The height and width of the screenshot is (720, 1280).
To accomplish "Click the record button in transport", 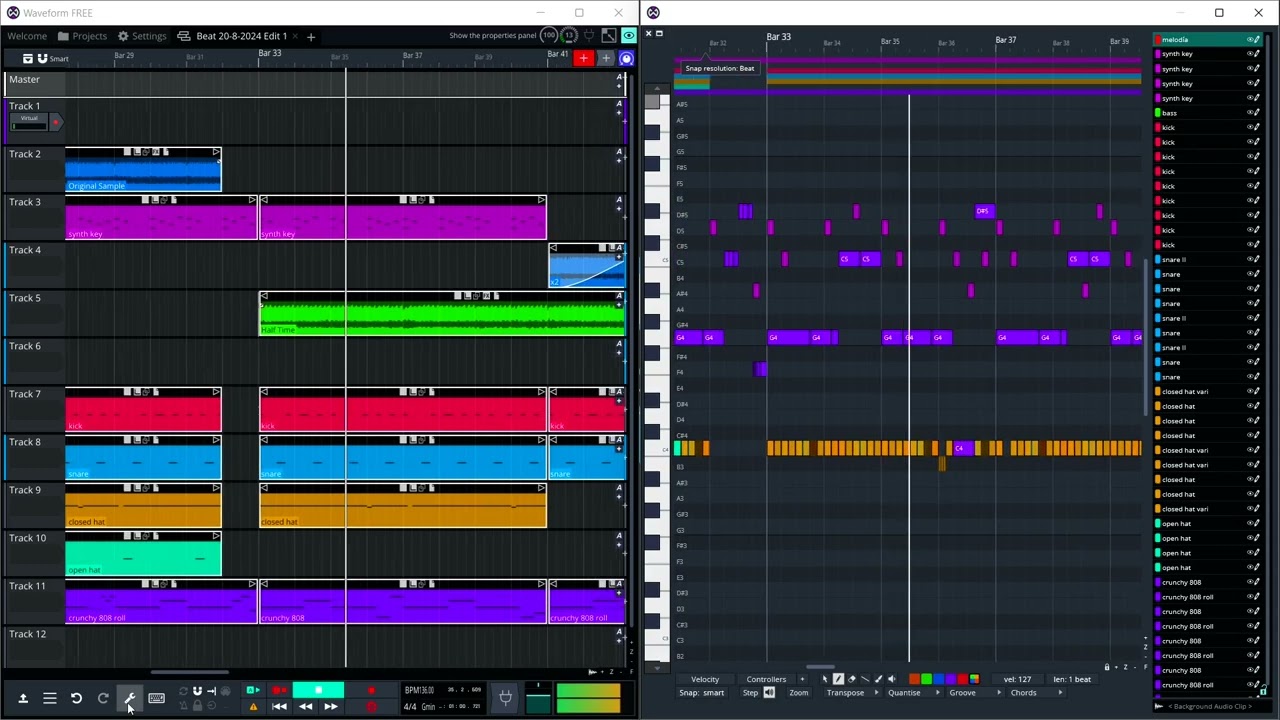I will (371, 691).
